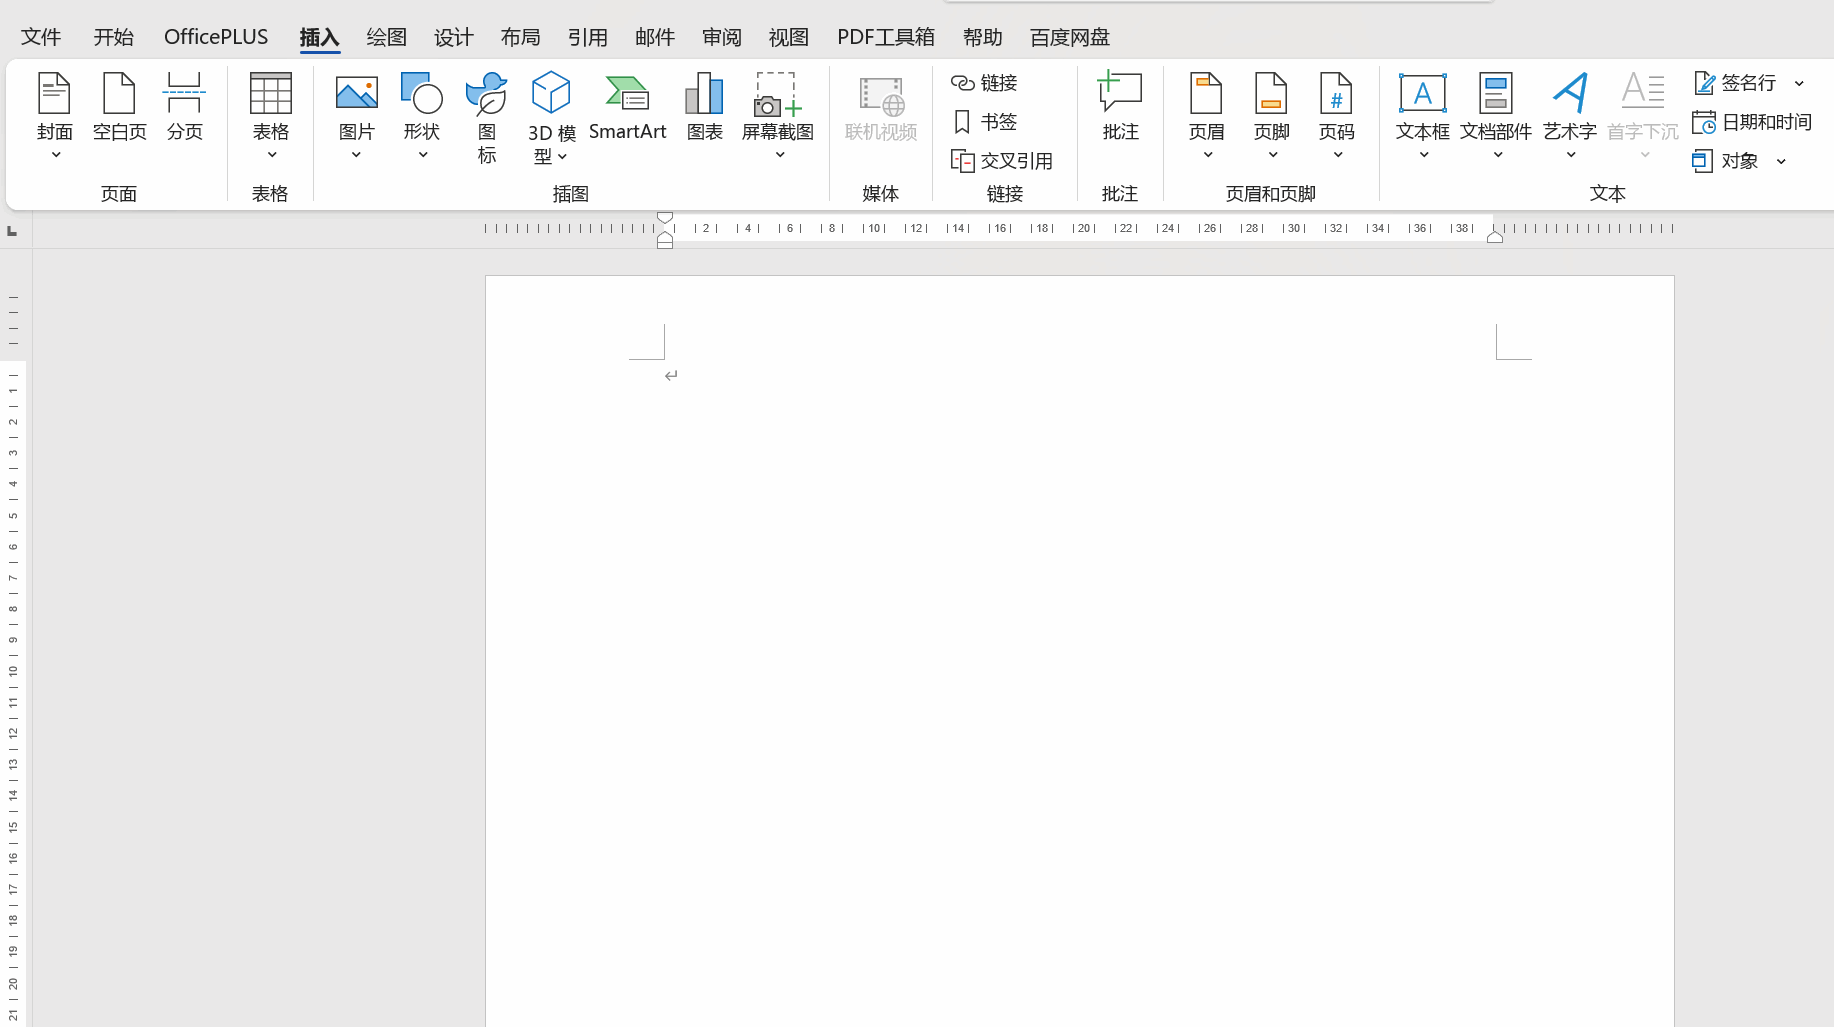Click the SmartArt graphic icon
Viewport: 1834px width, 1027px height.
point(627,108)
